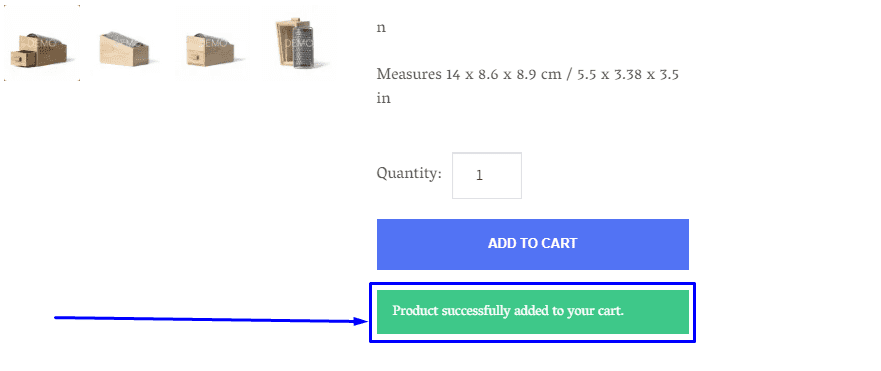This screenshot has height=371, width=881.
Task: Click the Quantity input box
Action: pos(487,175)
